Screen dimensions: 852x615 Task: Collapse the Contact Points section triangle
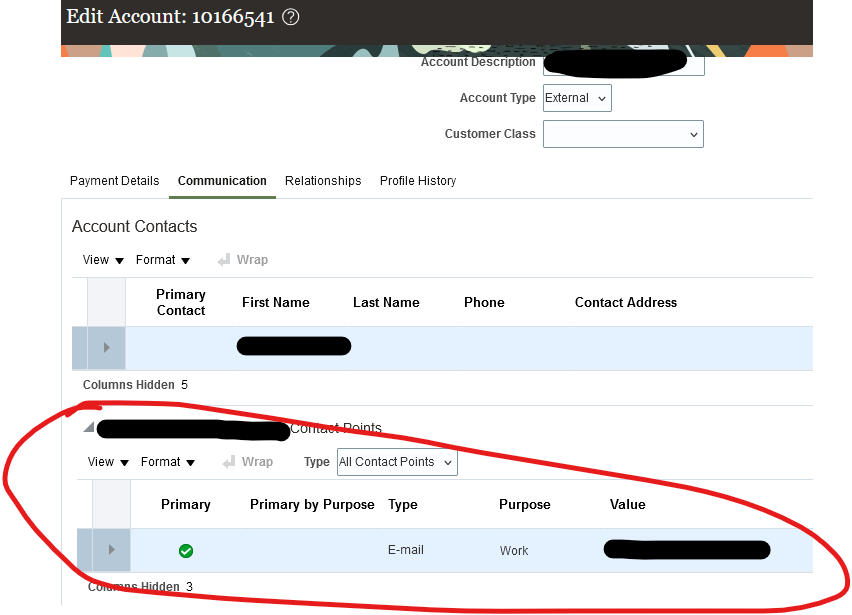tap(89, 428)
